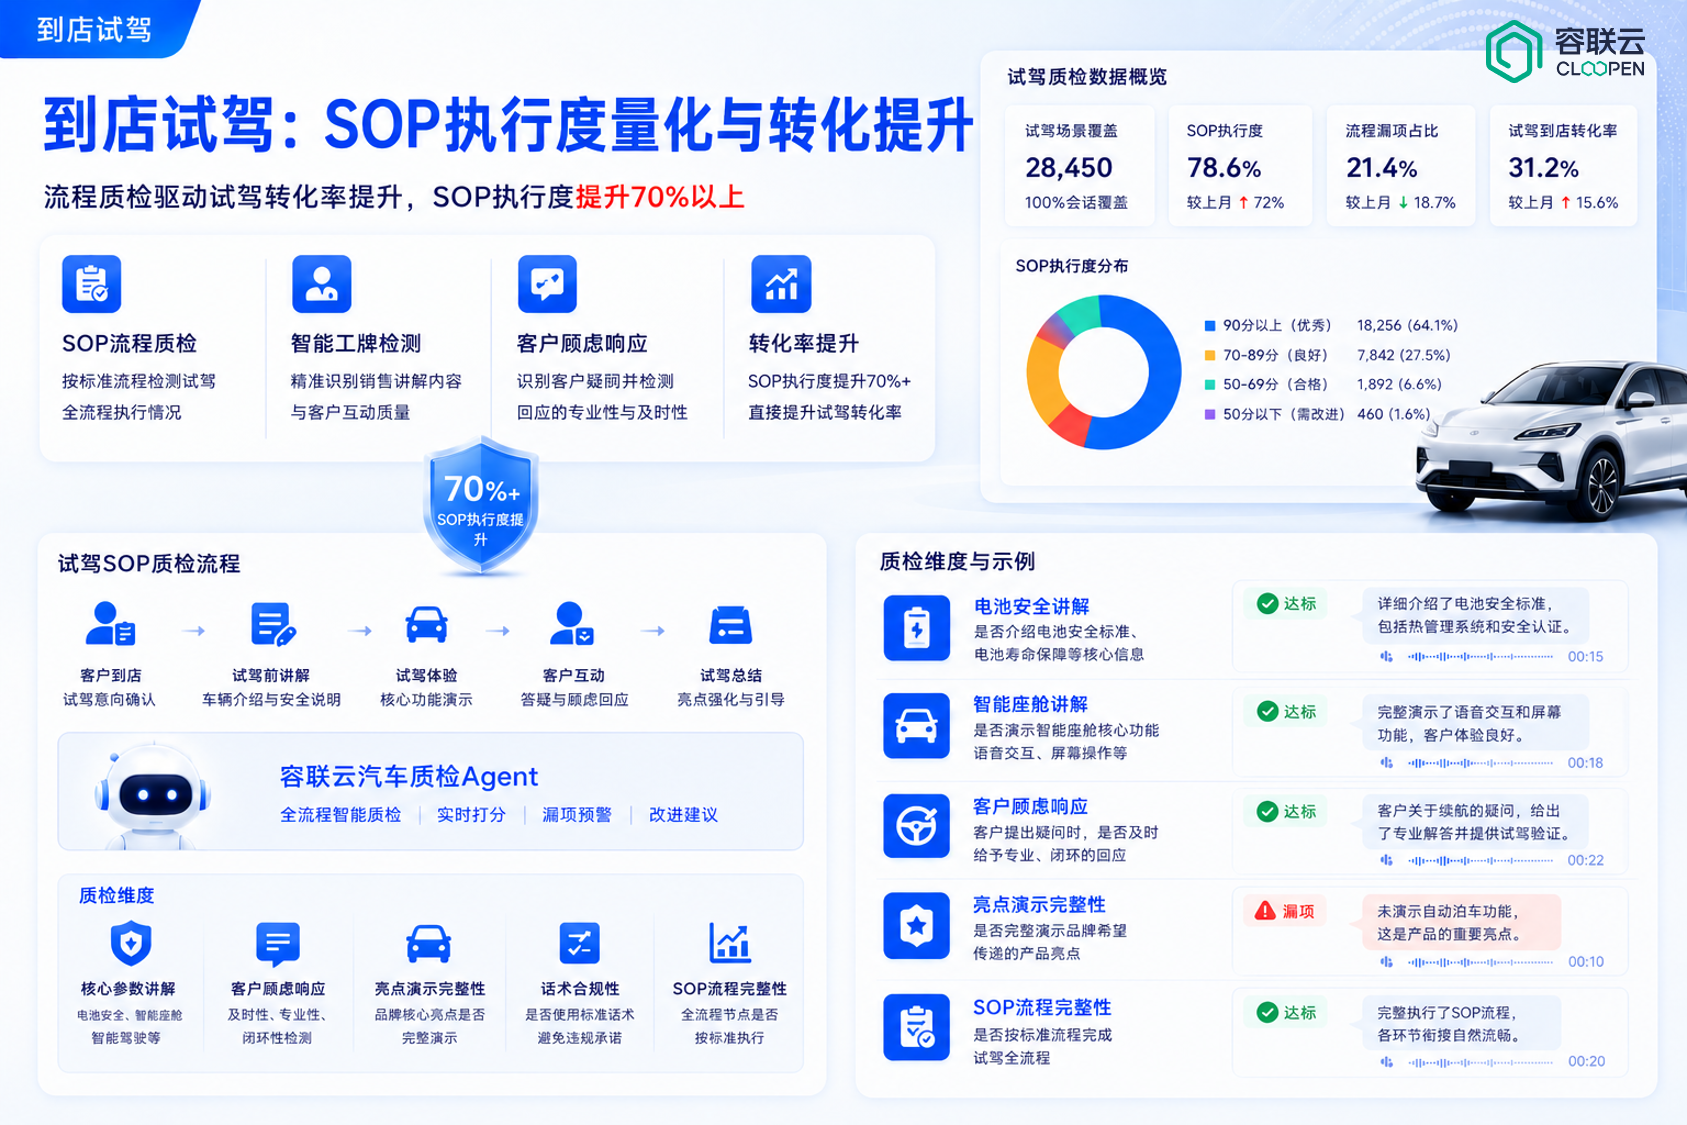The height and width of the screenshot is (1125, 1687).
Task: Open the 电池安全讲解 battery icon
Action: click(916, 628)
